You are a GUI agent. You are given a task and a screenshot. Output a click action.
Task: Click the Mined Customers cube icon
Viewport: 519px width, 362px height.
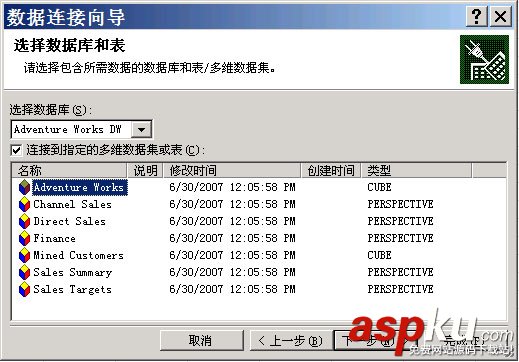24,255
